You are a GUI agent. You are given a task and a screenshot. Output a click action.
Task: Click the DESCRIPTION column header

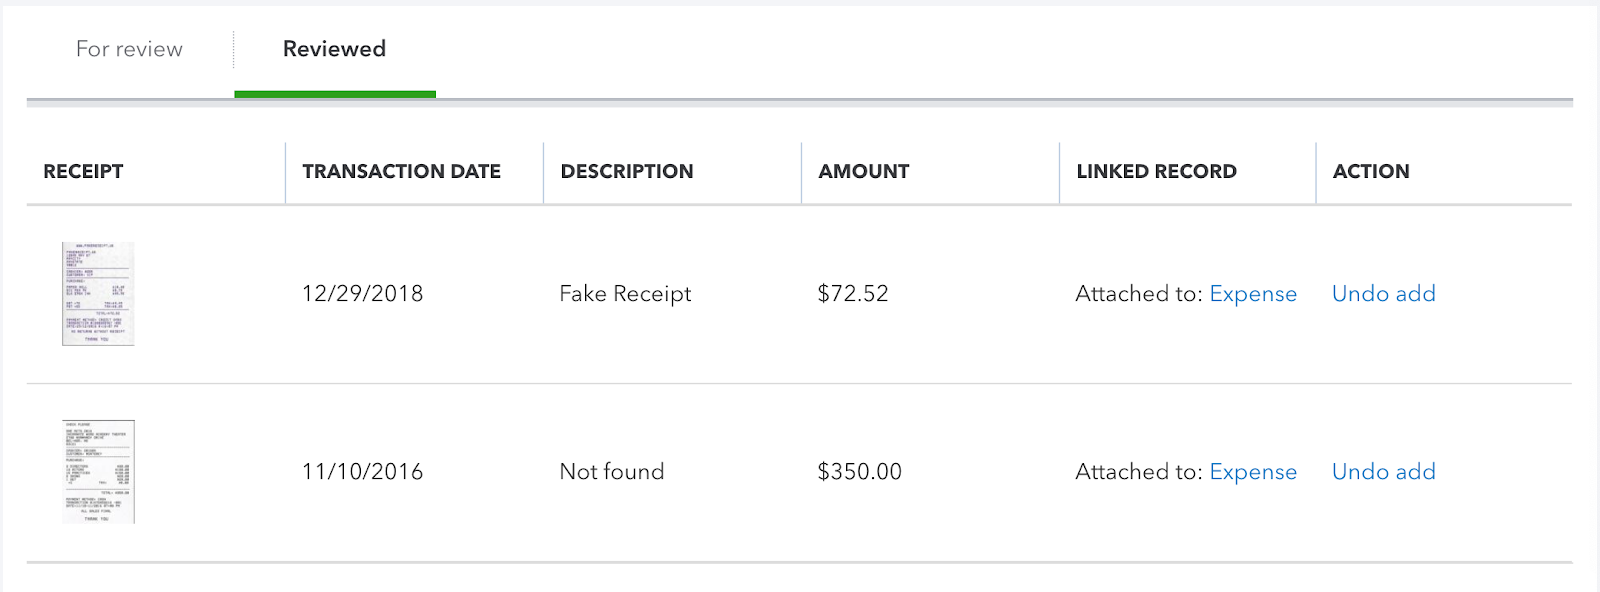pos(627,171)
